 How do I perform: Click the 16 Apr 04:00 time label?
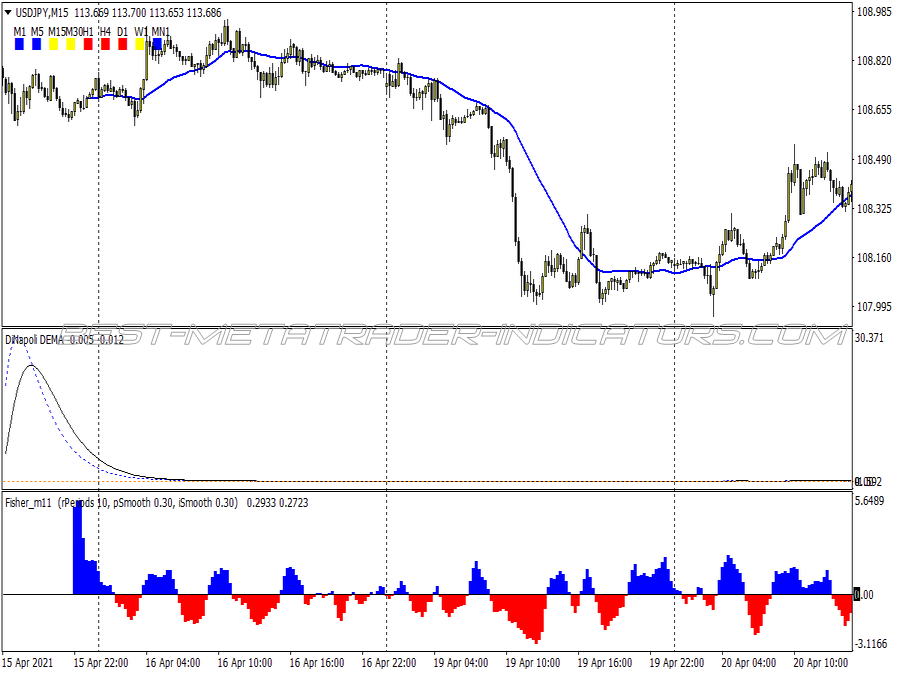click(x=173, y=663)
